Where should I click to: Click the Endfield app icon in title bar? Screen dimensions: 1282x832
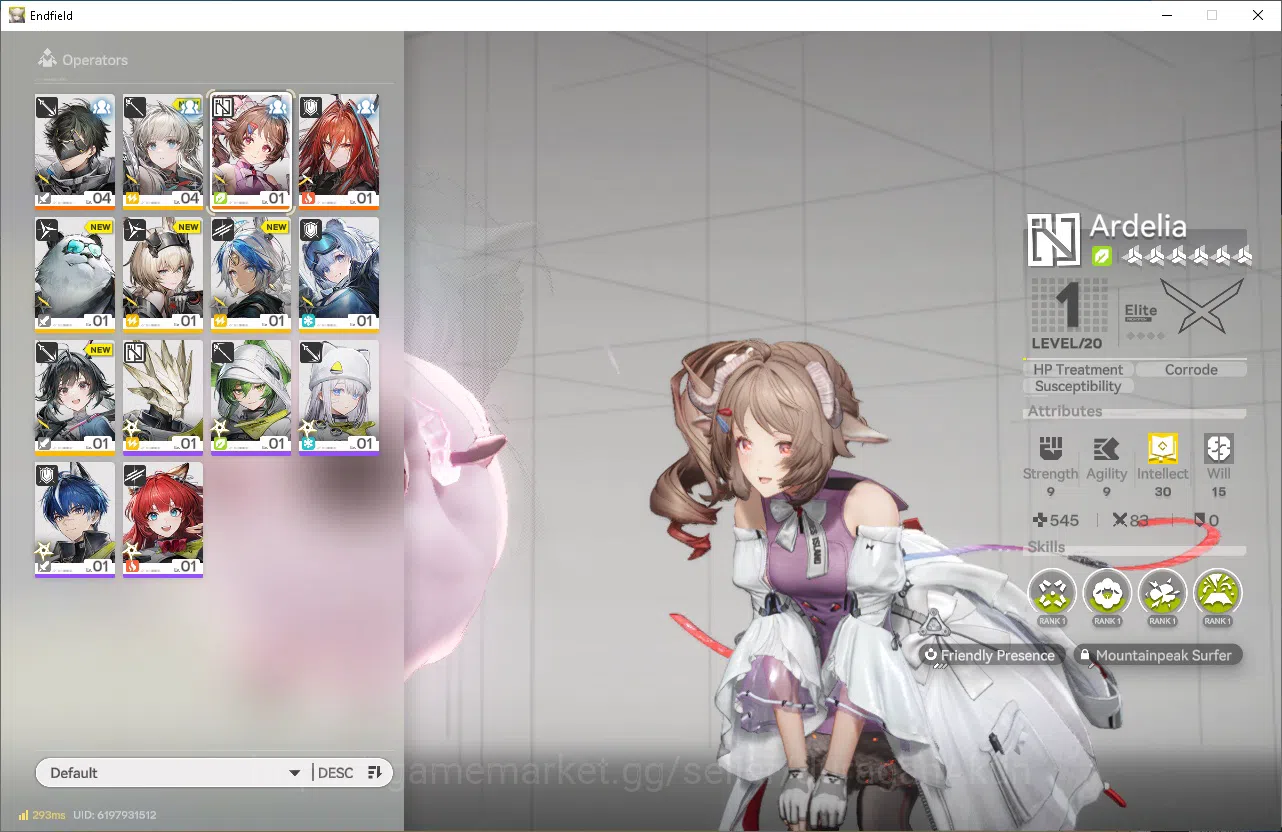coord(16,15)
